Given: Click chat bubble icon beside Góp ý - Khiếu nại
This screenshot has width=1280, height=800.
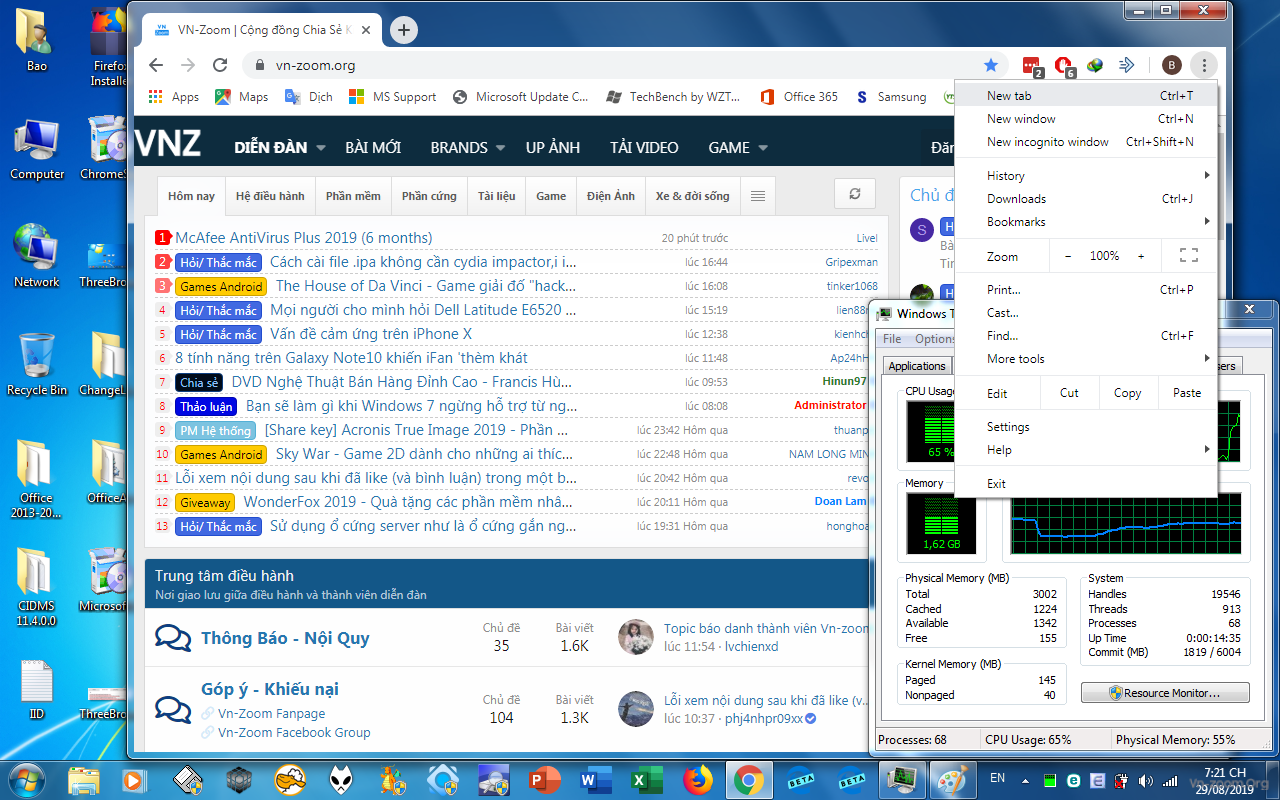Looking at the screenshot, I should tap(173, 709).
